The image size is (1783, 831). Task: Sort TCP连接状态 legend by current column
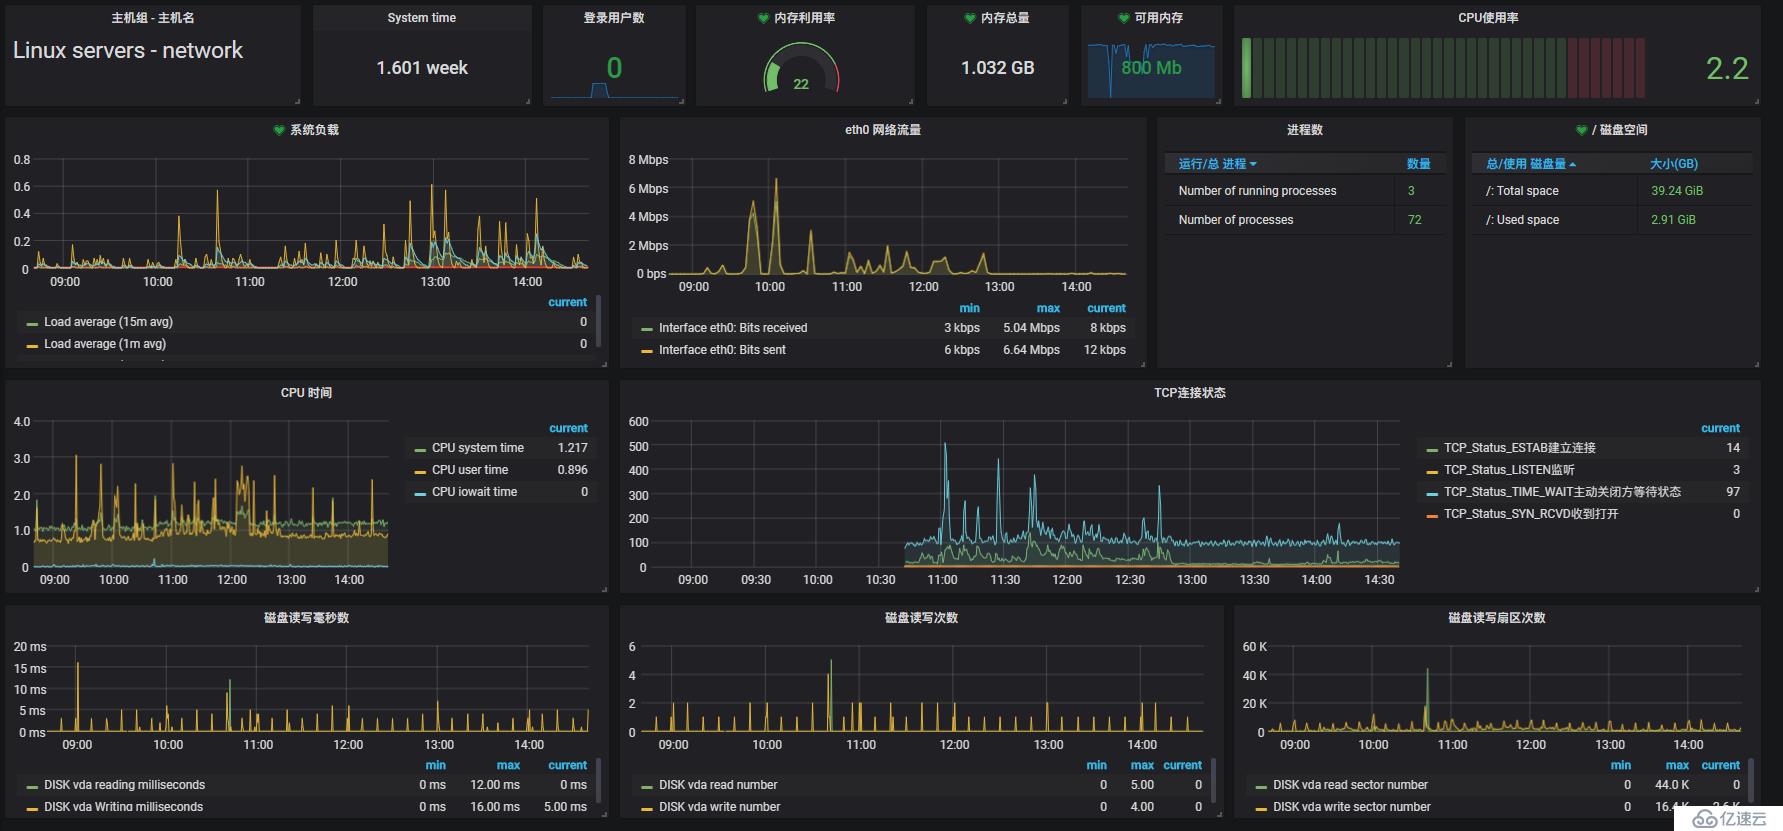1720,428
